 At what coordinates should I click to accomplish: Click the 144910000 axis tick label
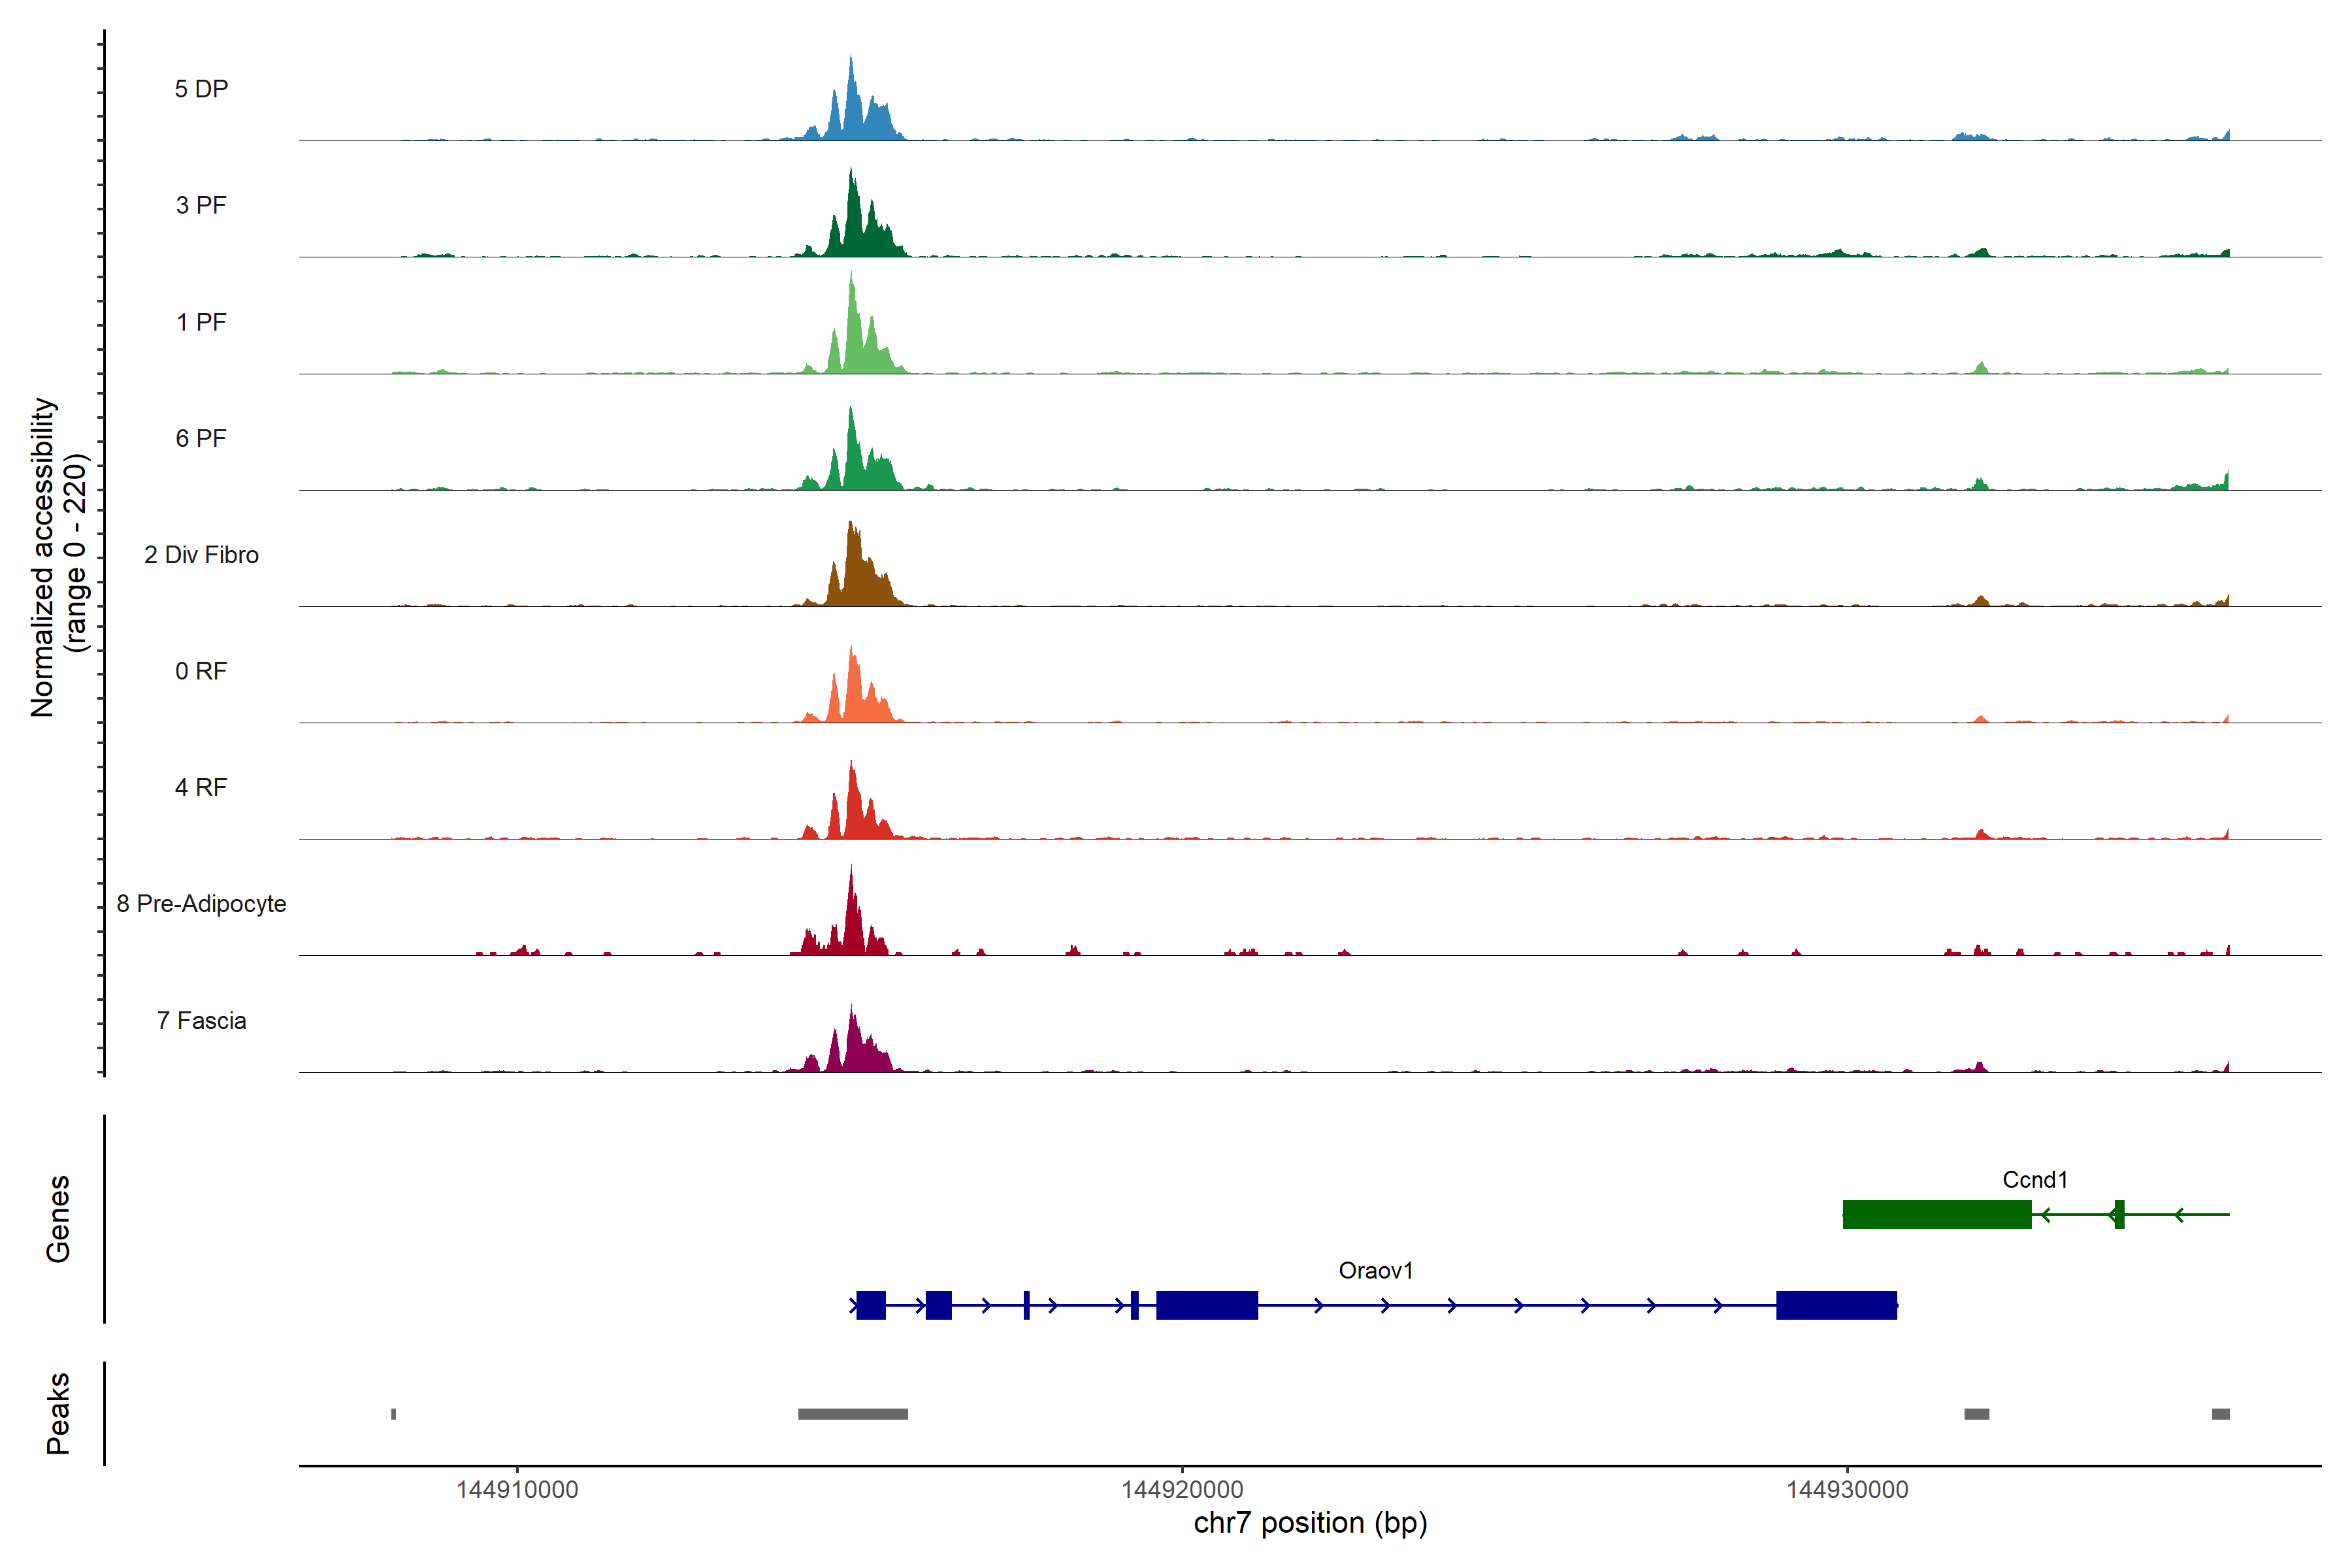point(517,1490)
